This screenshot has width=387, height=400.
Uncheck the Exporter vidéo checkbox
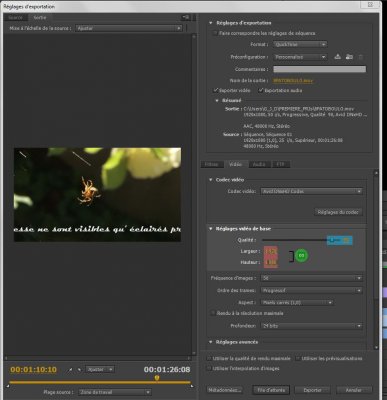coord(216,90)
